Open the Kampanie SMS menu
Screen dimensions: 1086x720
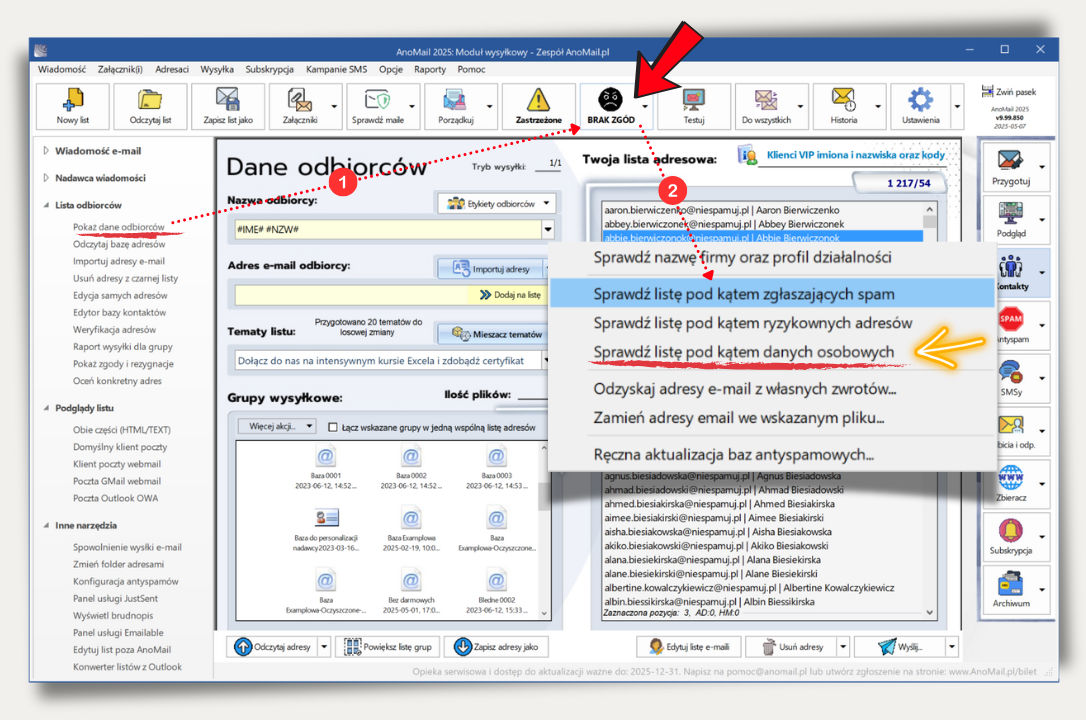337,69
